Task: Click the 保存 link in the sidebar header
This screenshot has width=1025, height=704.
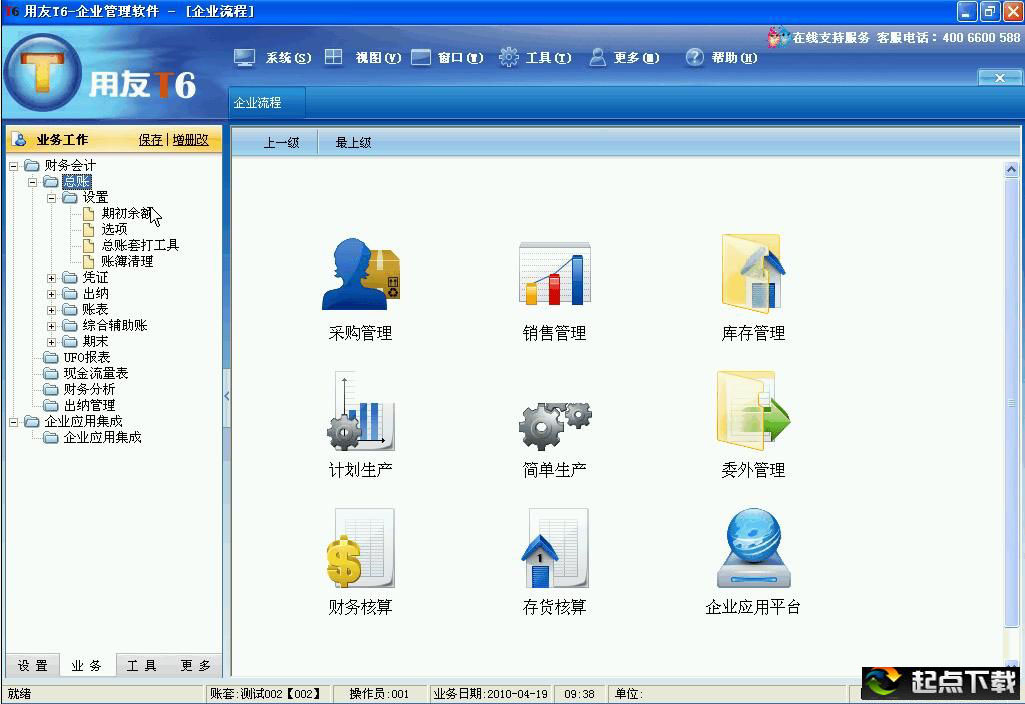Action: [150, 139]
